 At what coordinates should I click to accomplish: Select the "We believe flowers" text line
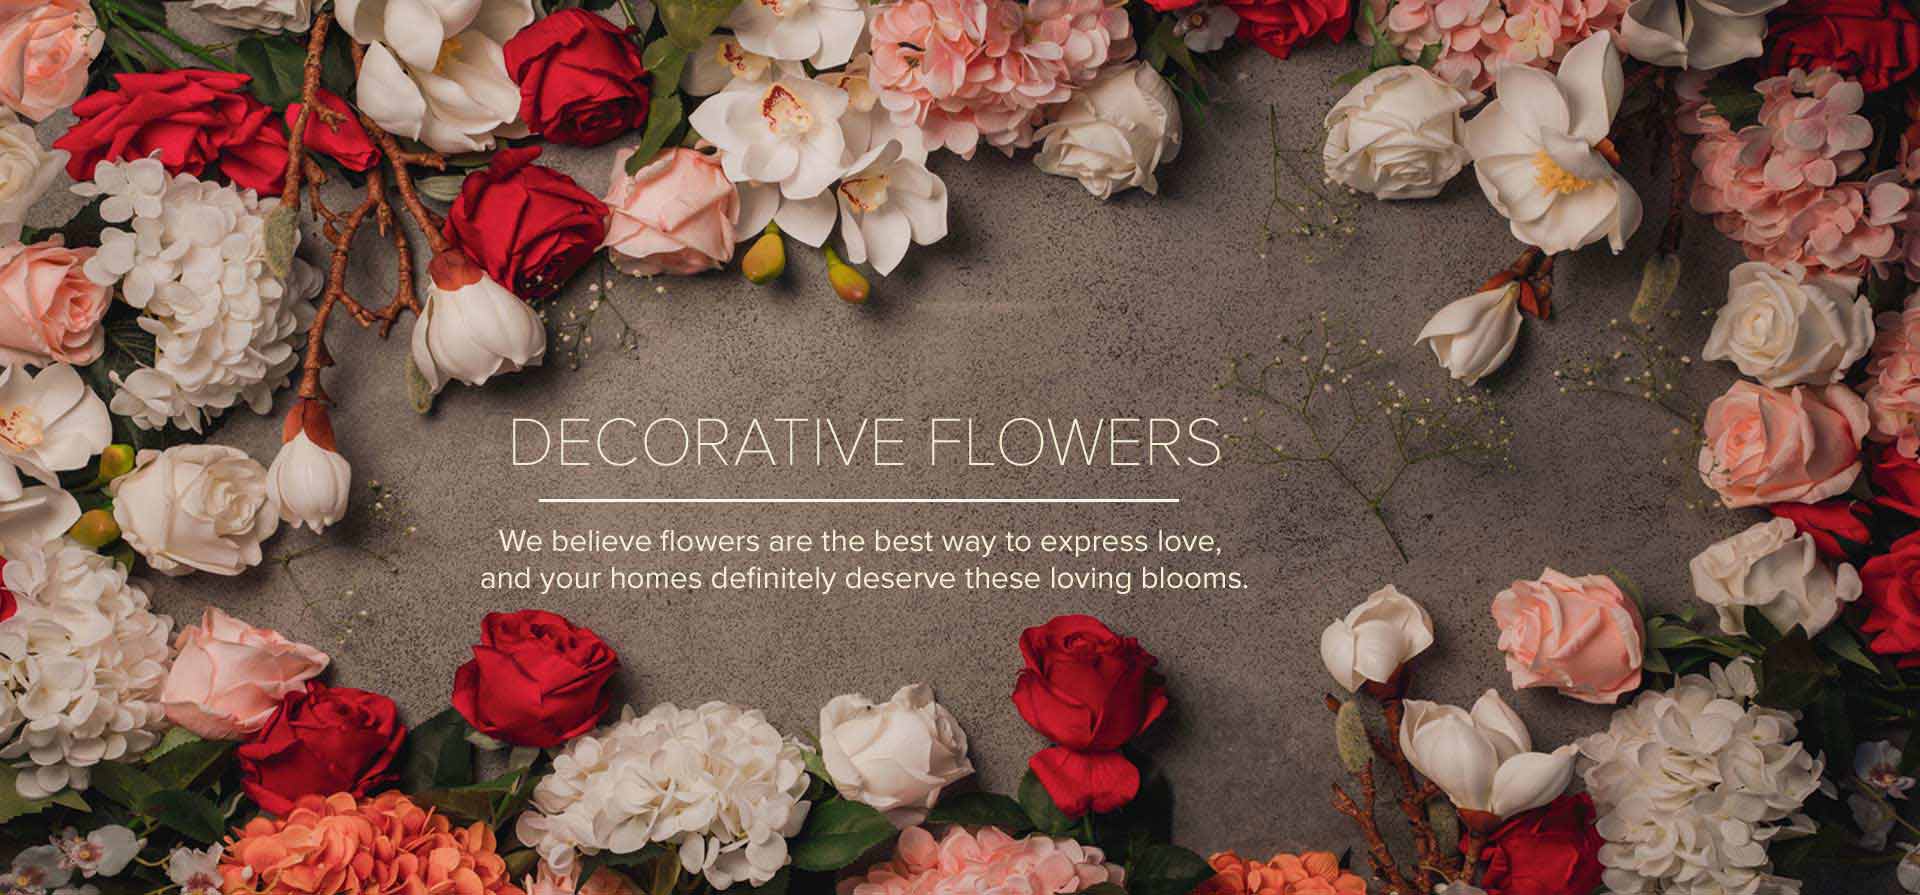tap(860, 543)
